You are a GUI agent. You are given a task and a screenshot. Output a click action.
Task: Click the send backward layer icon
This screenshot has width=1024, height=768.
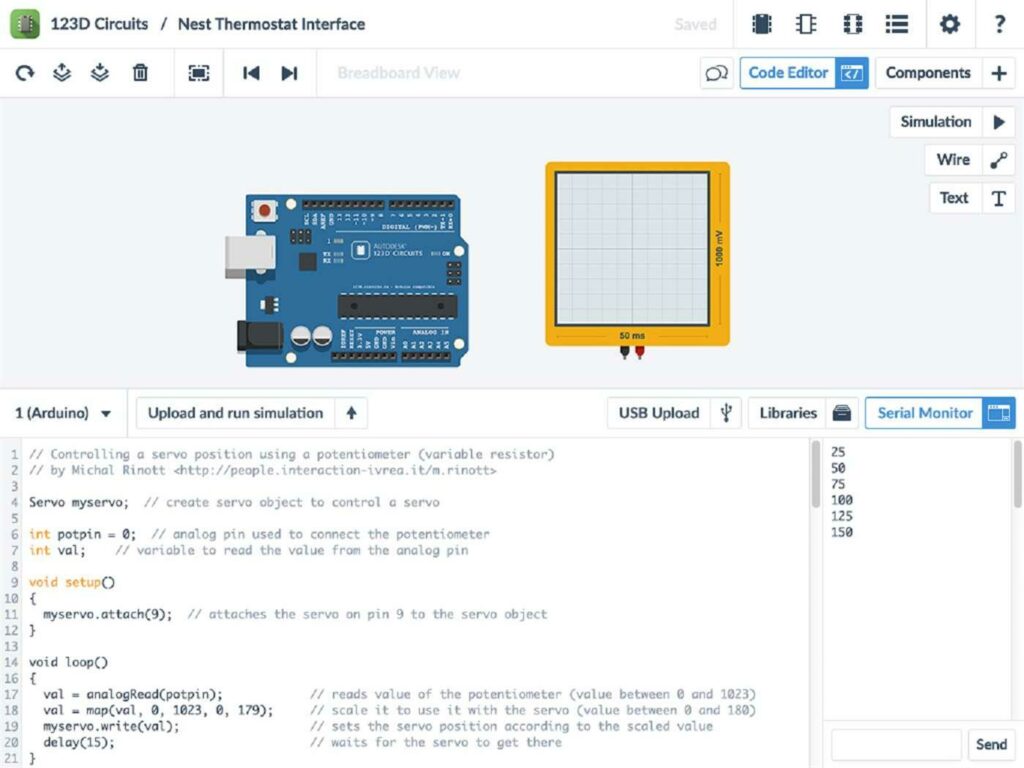click(97, 73)
